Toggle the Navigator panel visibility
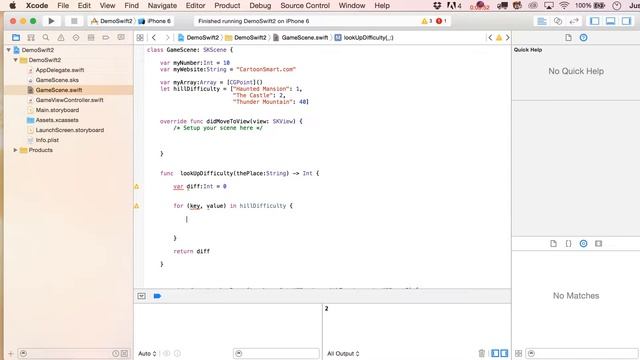 pyautogui.click(x=595, y=21)
